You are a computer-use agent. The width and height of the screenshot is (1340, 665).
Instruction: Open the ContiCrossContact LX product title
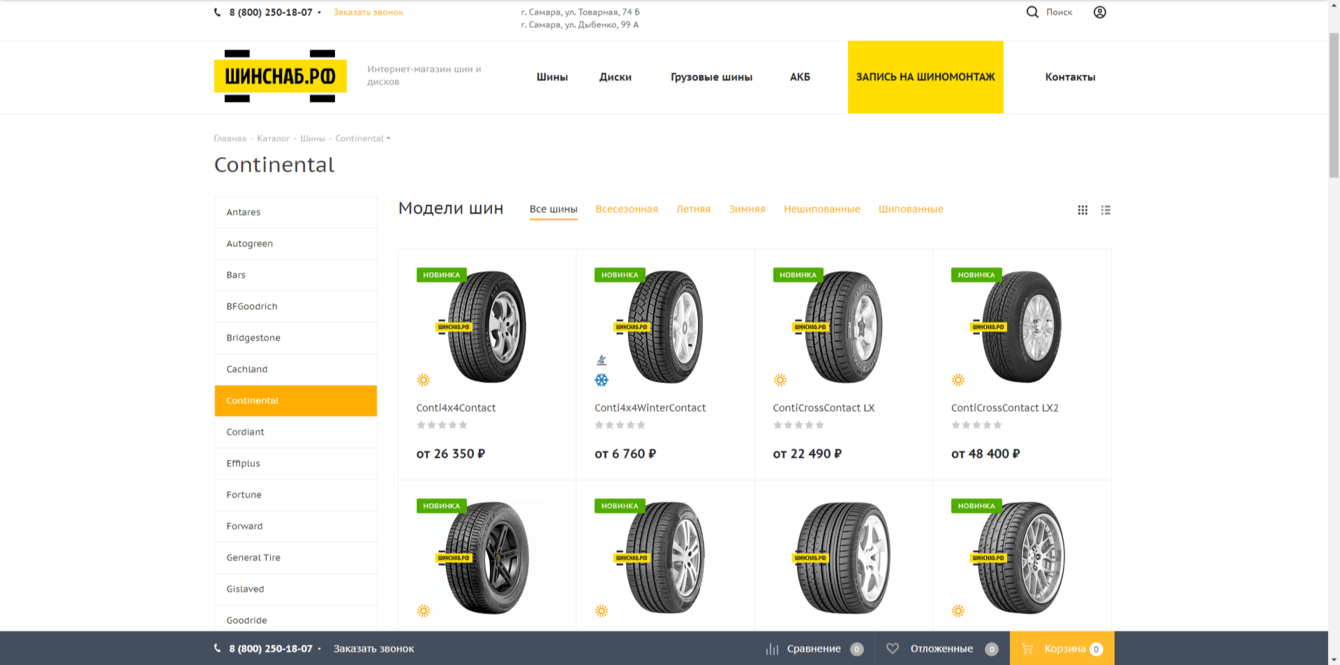pyautogui.click(x=823, y=408)
